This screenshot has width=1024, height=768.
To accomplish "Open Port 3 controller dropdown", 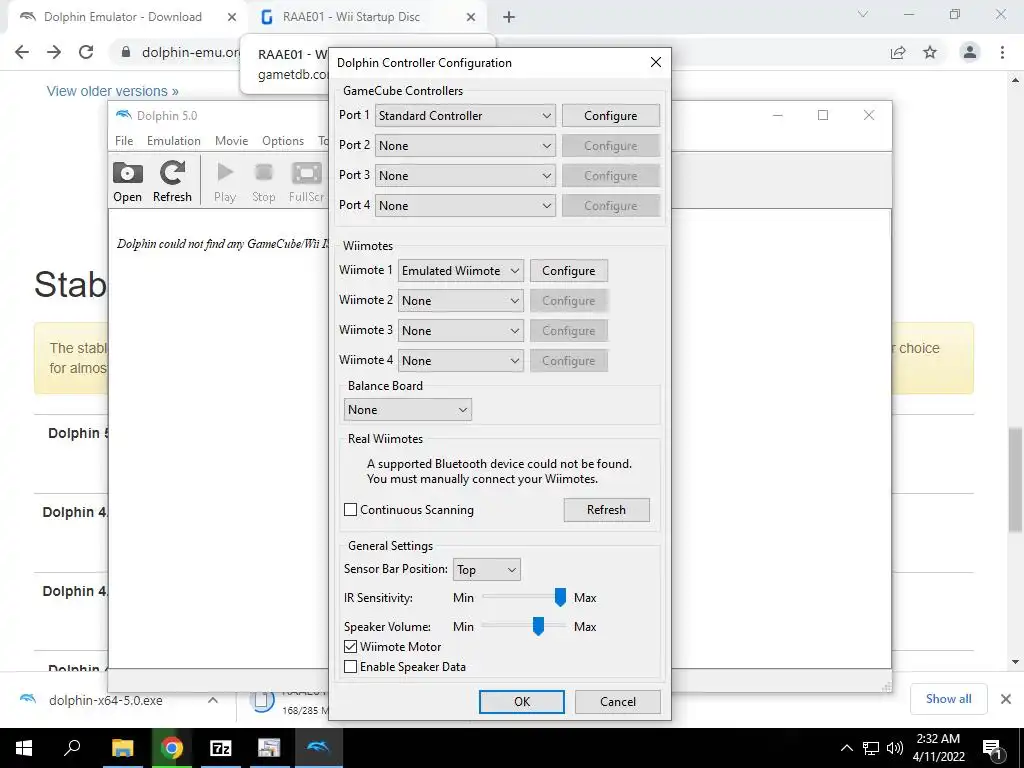I will [465, 176].
